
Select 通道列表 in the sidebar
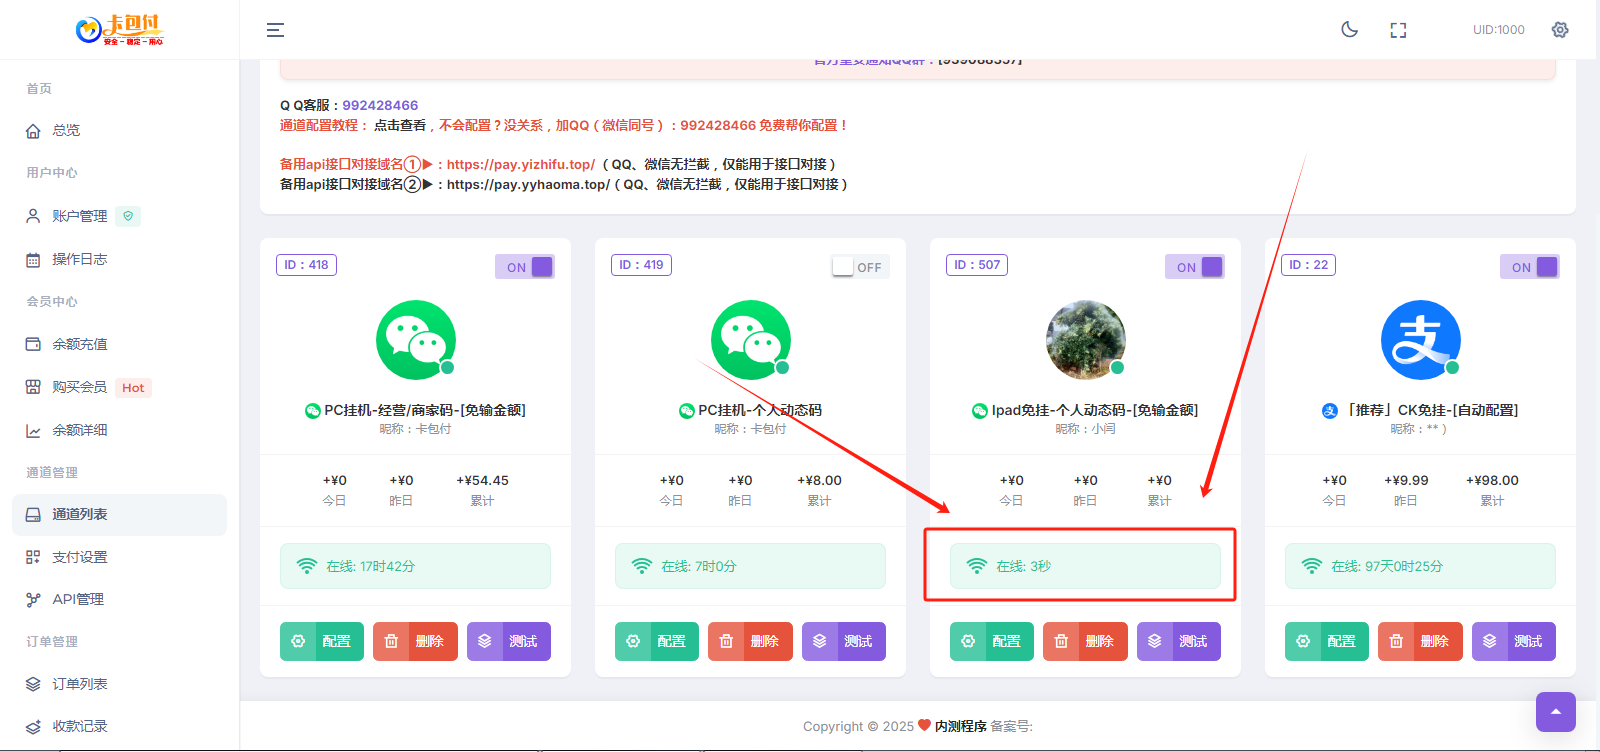tap(120, 514)
